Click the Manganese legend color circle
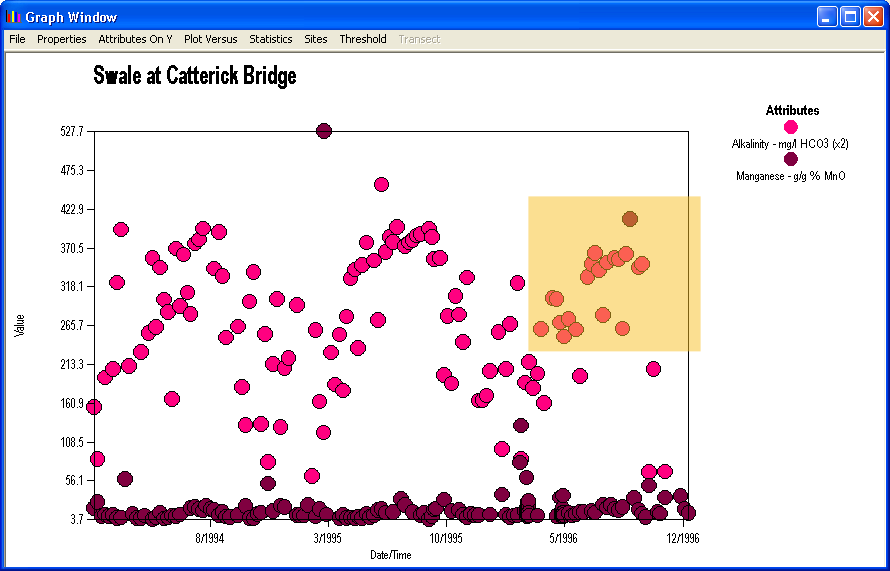Viewport: 890px width, 571px height. click(x=791, y=159)
